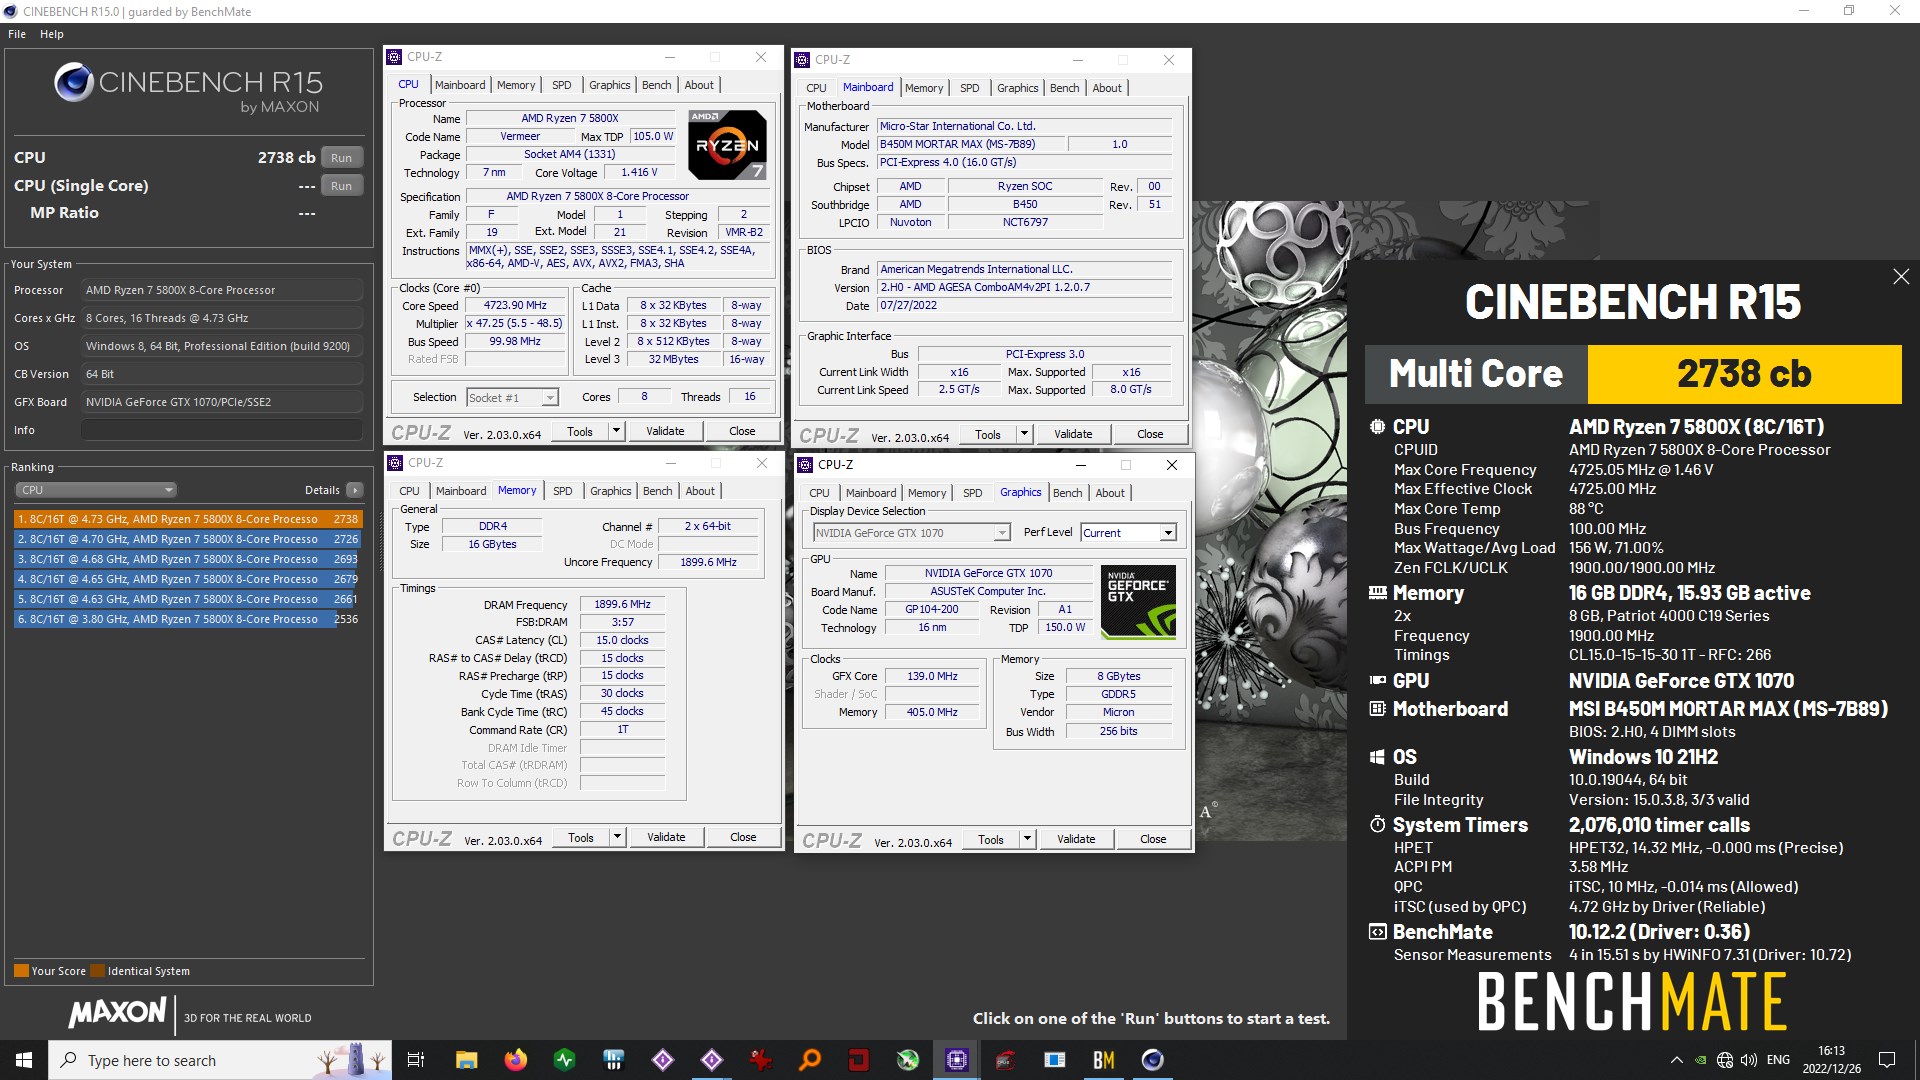Viewport: 1920px width, 1080px height.
Task: Open Cinebench icon in the taskbar
Action: [x=1153, y=1060]
